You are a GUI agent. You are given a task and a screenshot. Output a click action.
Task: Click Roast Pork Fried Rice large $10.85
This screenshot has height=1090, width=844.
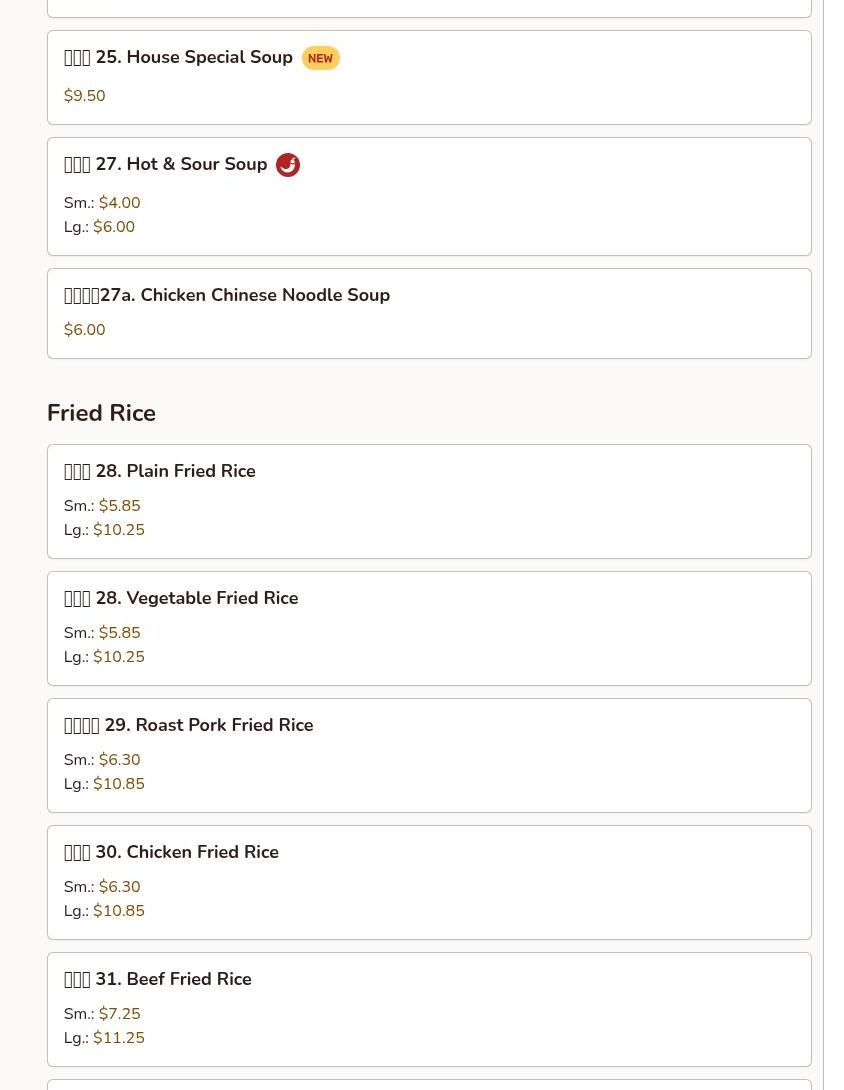(x=119, y=783)
